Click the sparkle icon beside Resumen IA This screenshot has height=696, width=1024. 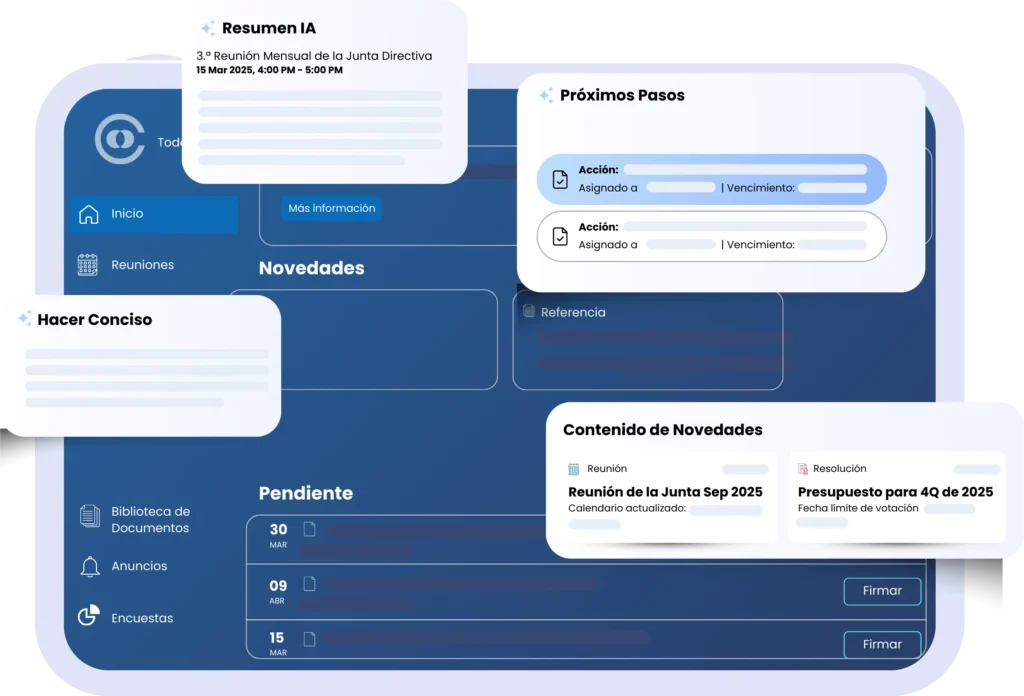tap(208, 29)
